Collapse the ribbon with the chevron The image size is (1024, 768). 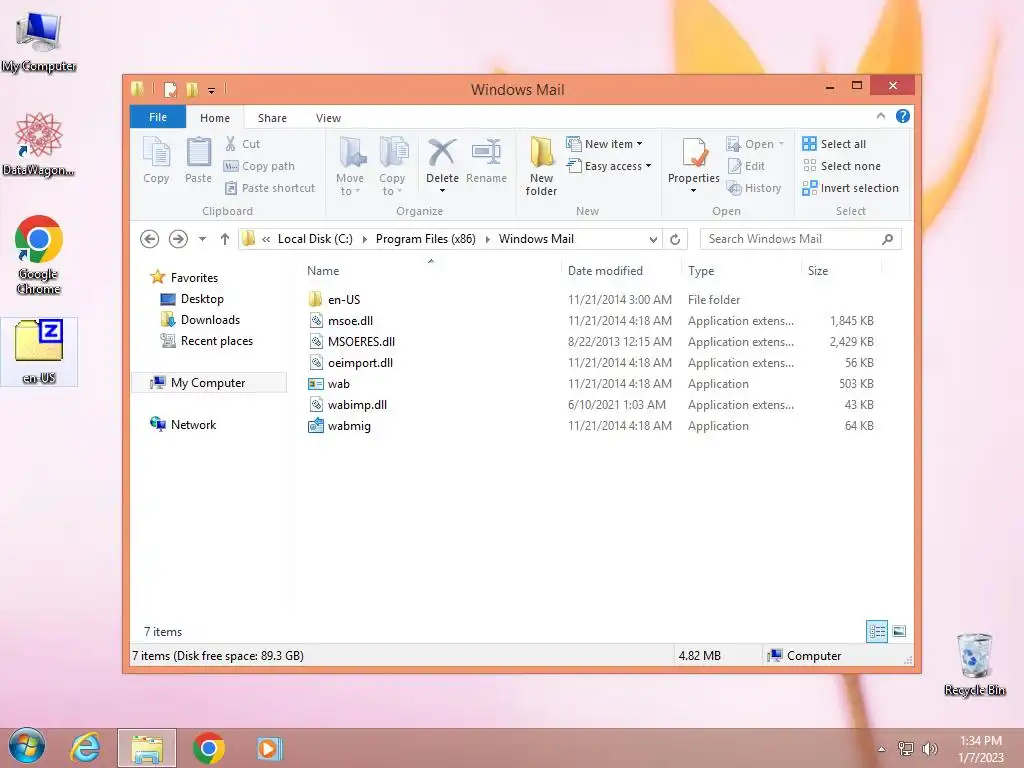(881, 116)
